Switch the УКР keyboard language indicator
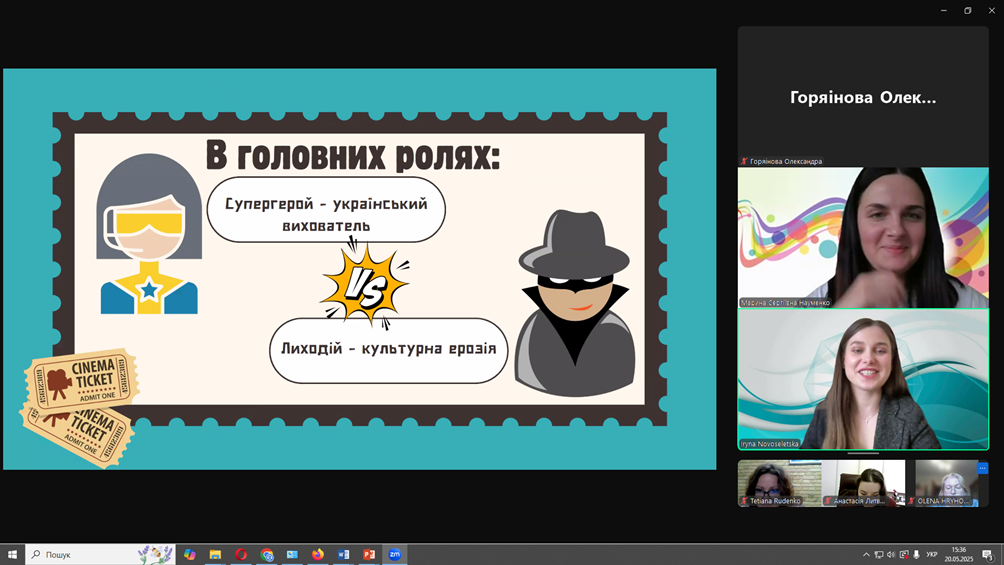The height and width of the screenshot is (565, 1004). click(932, 554)
